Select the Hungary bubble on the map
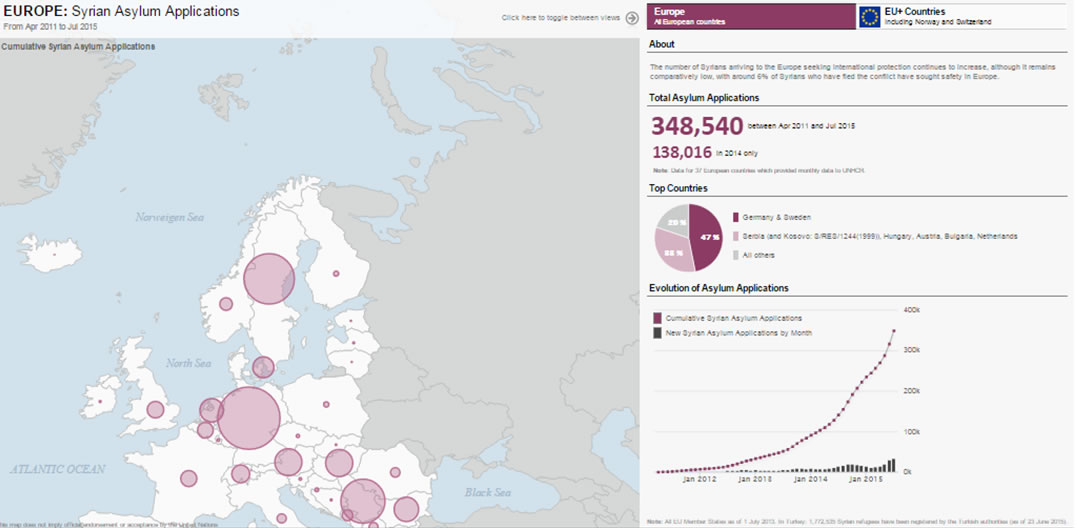The width and height of the screenshot is (1077, 528). point(339,462)
